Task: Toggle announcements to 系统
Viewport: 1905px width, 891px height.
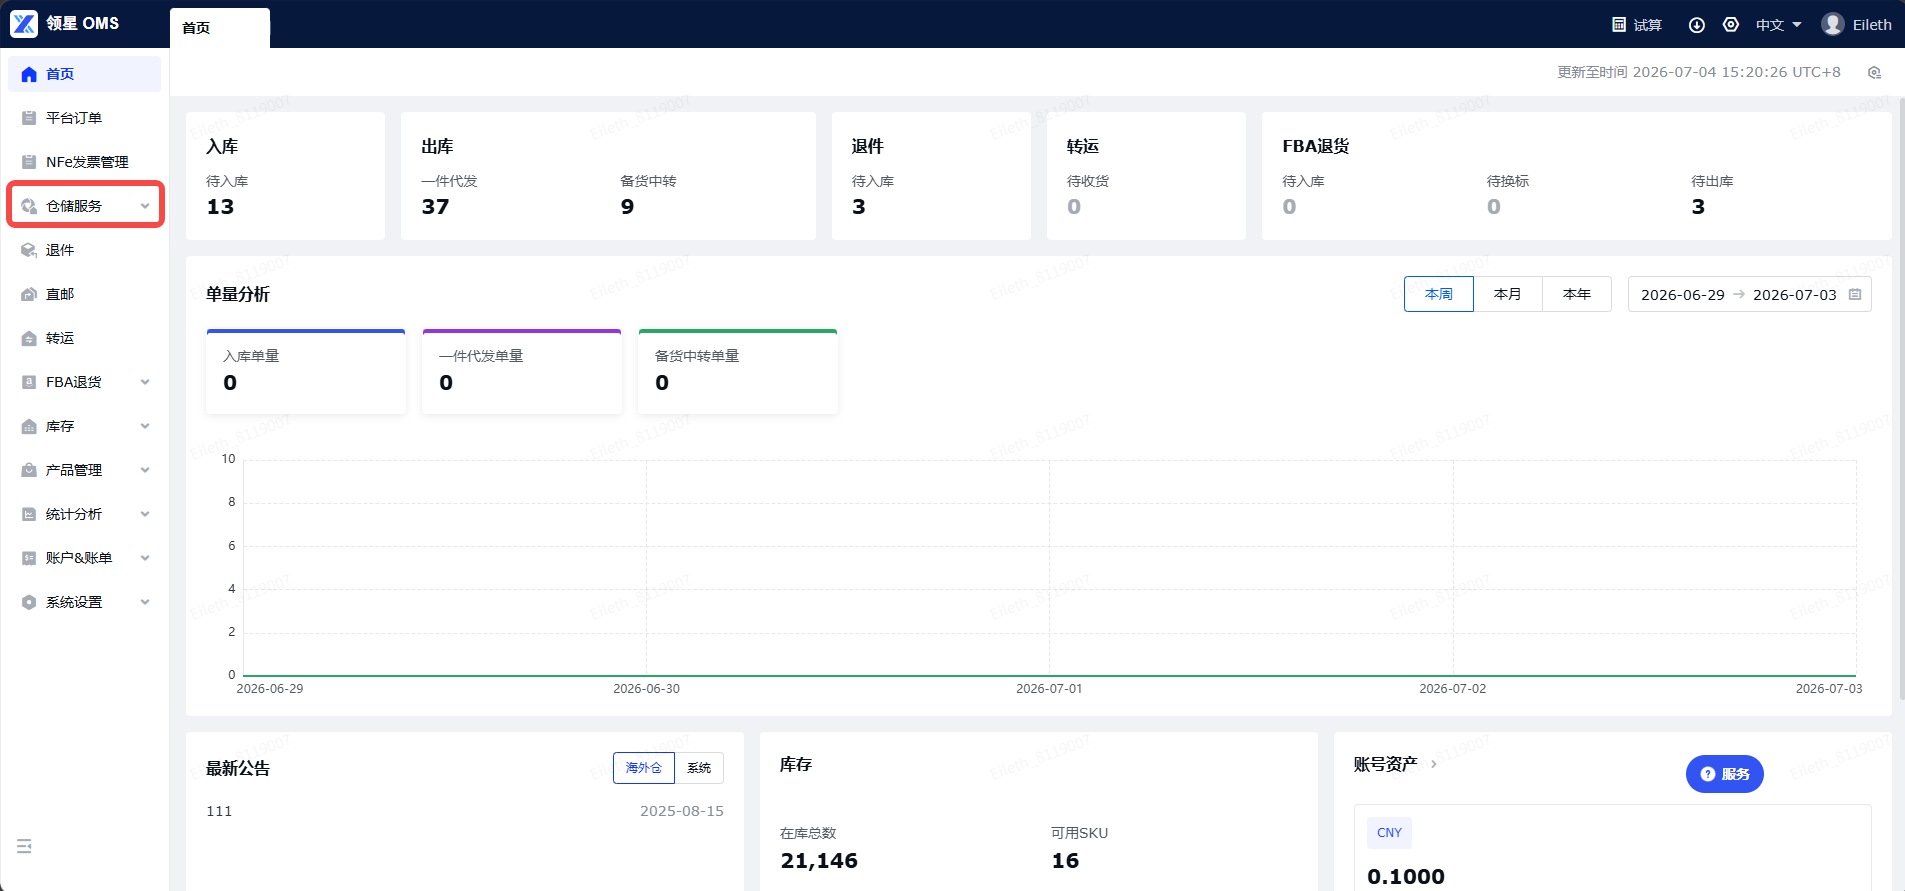Action: coord(699,768)
